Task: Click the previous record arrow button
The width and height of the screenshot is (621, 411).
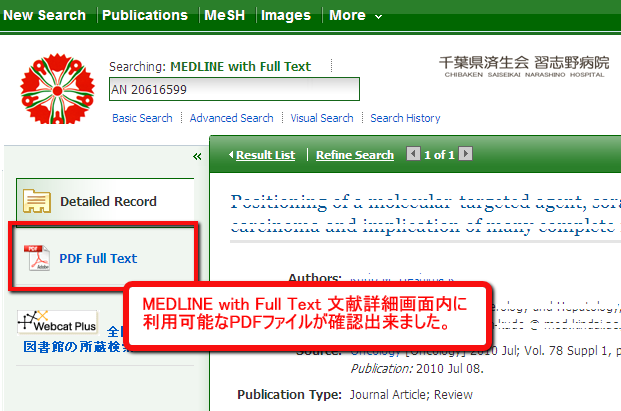Action: [x=413, y=154]
